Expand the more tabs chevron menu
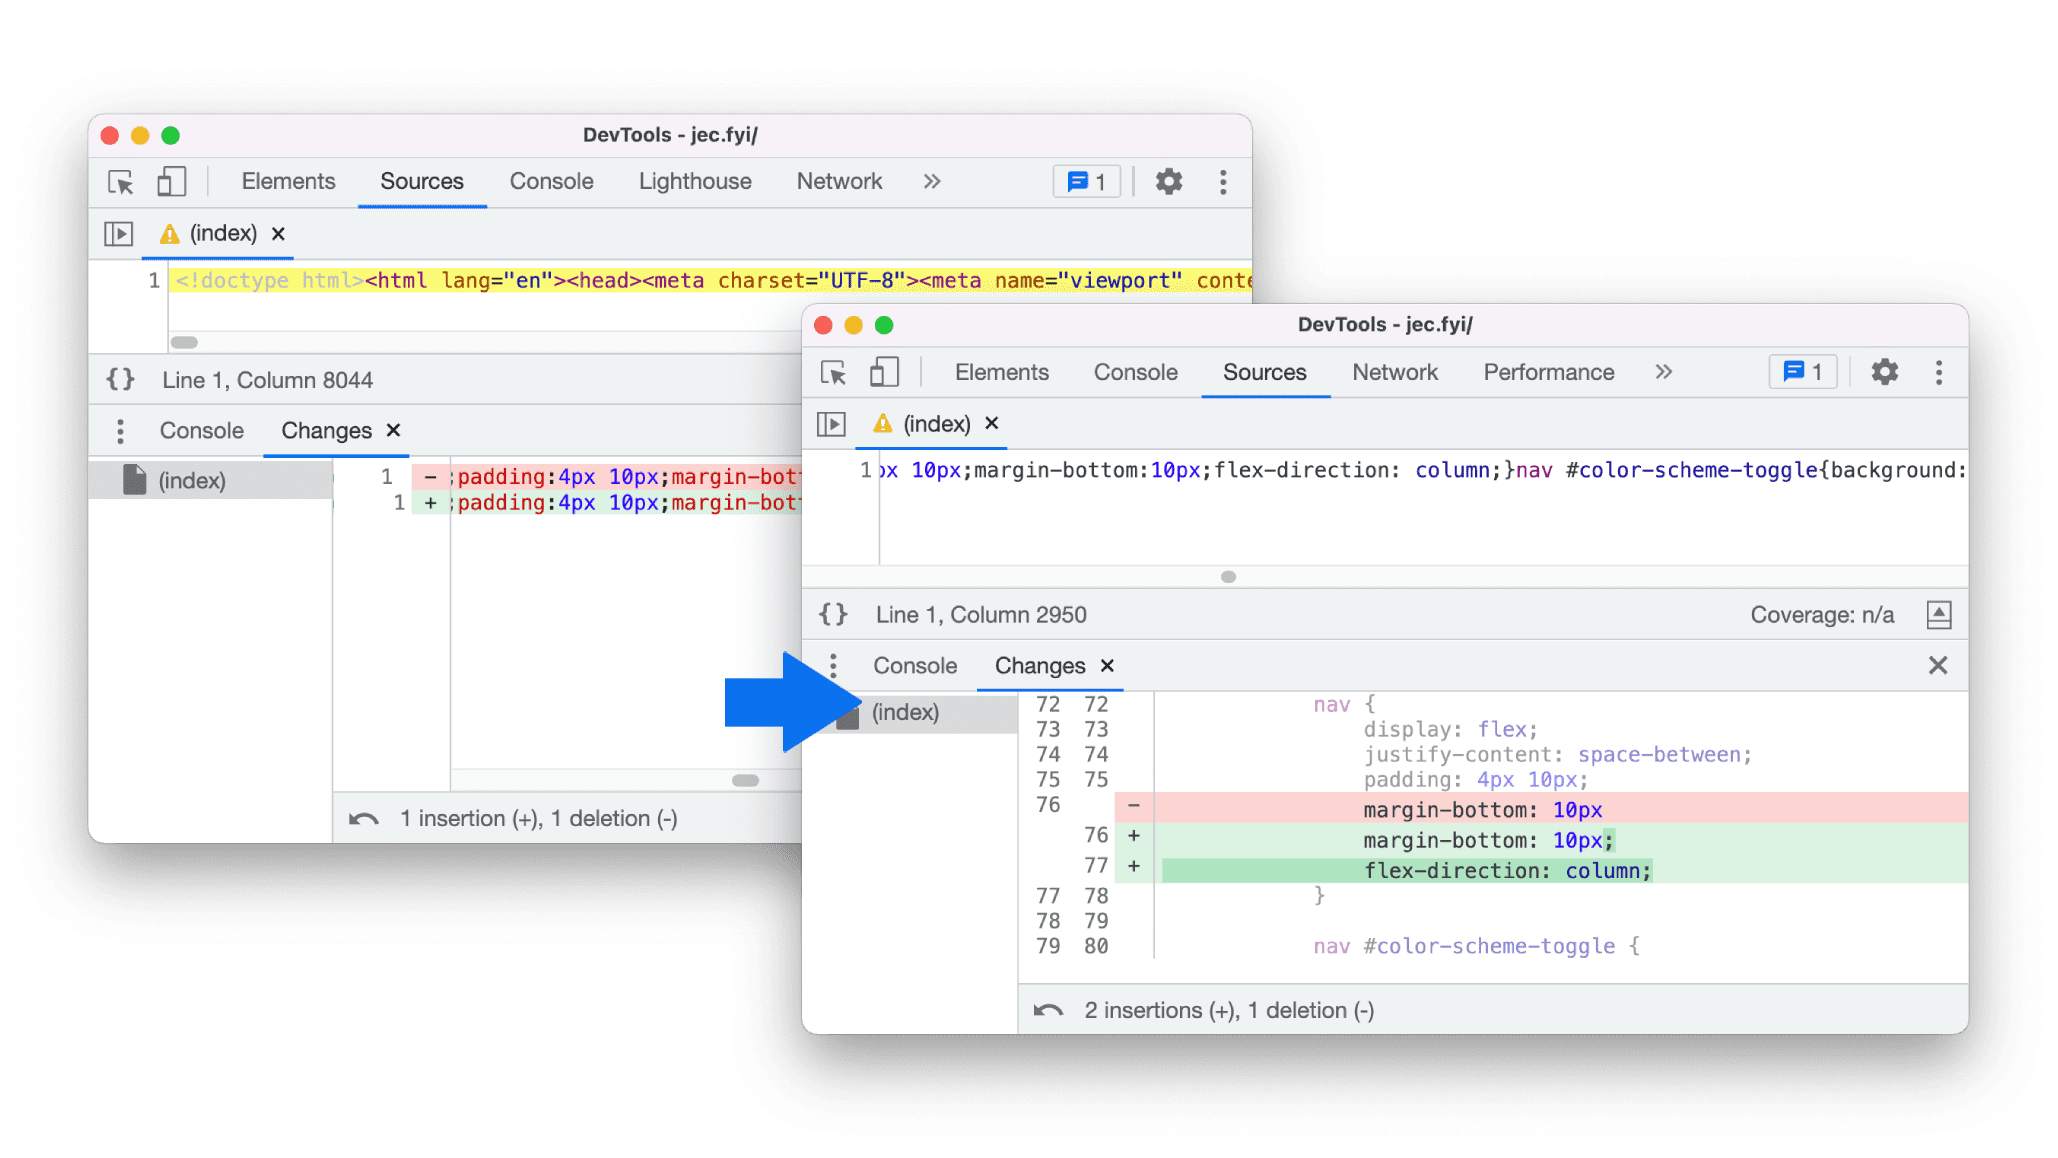This screenshot has height=1158, width=2058. 1661,370
